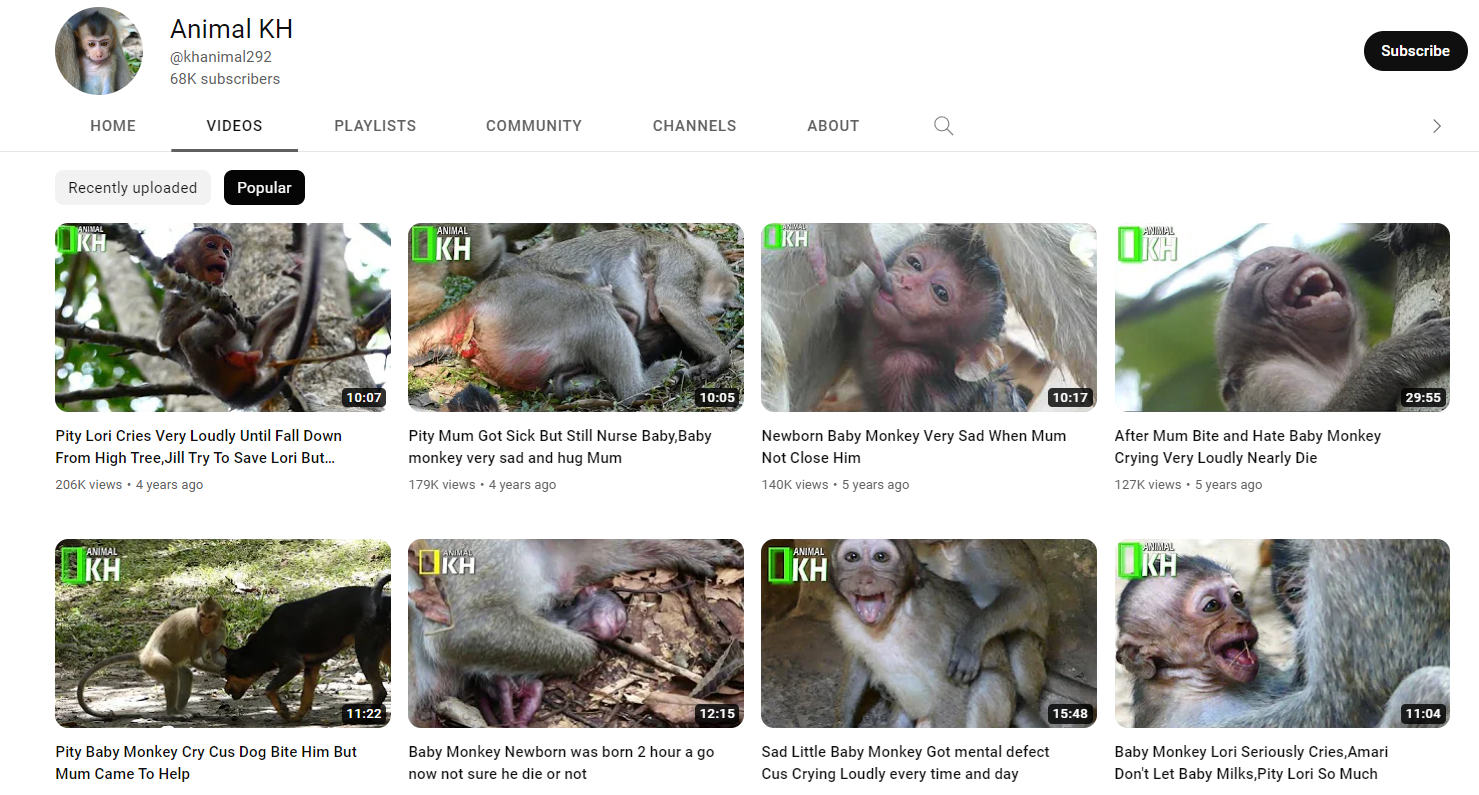The width and height of the screenshot is (1479, 795).
Task: Click title 'After Mum Bite and Hate Baby Monkey'
Action: pos(1248,447)
